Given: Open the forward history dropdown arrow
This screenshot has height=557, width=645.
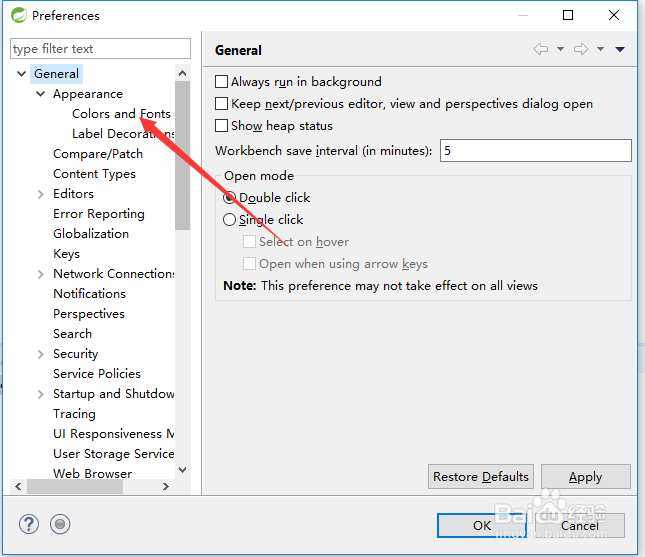Looking at the screenshot, I should point(601,49).
